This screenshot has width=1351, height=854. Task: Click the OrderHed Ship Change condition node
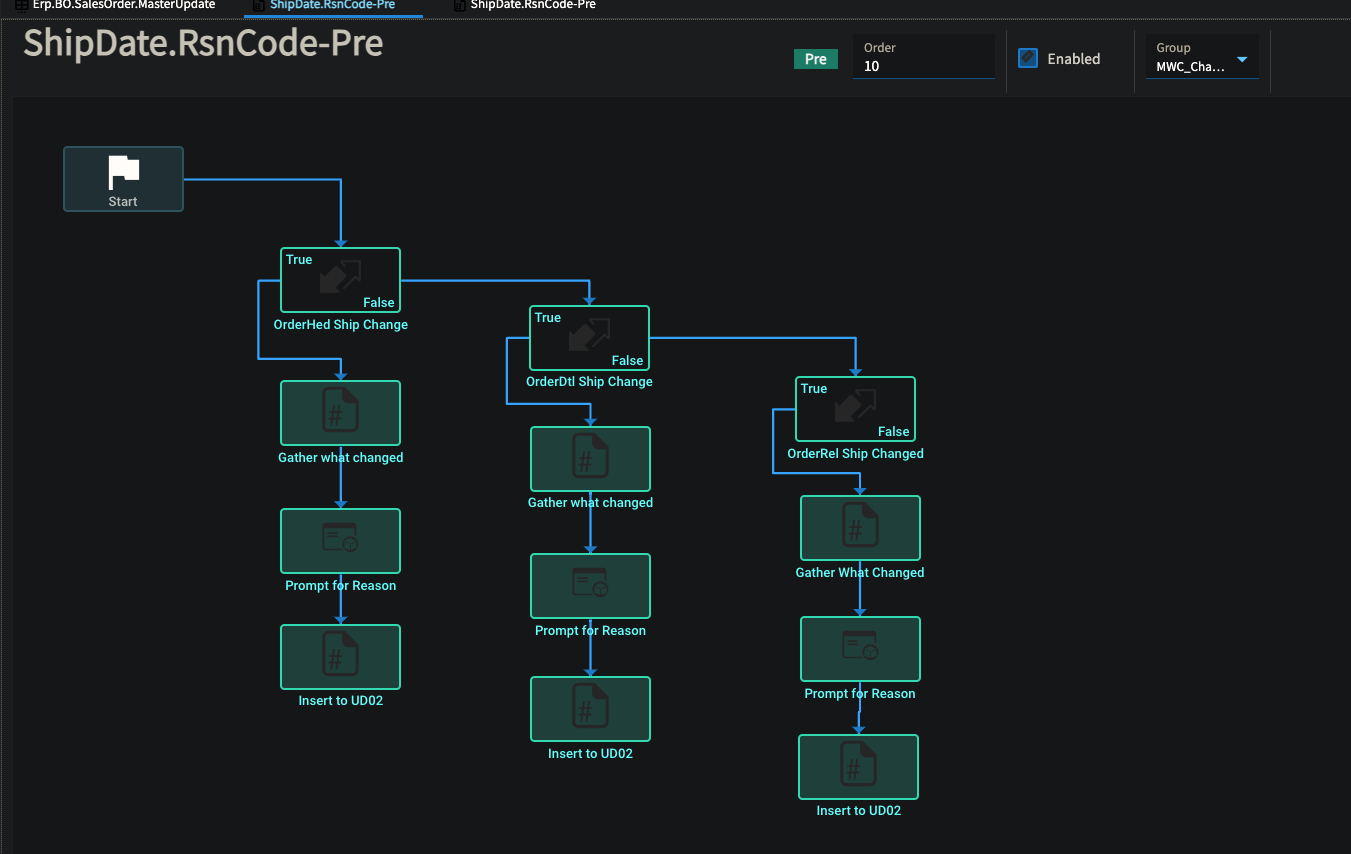click(340, 280)
